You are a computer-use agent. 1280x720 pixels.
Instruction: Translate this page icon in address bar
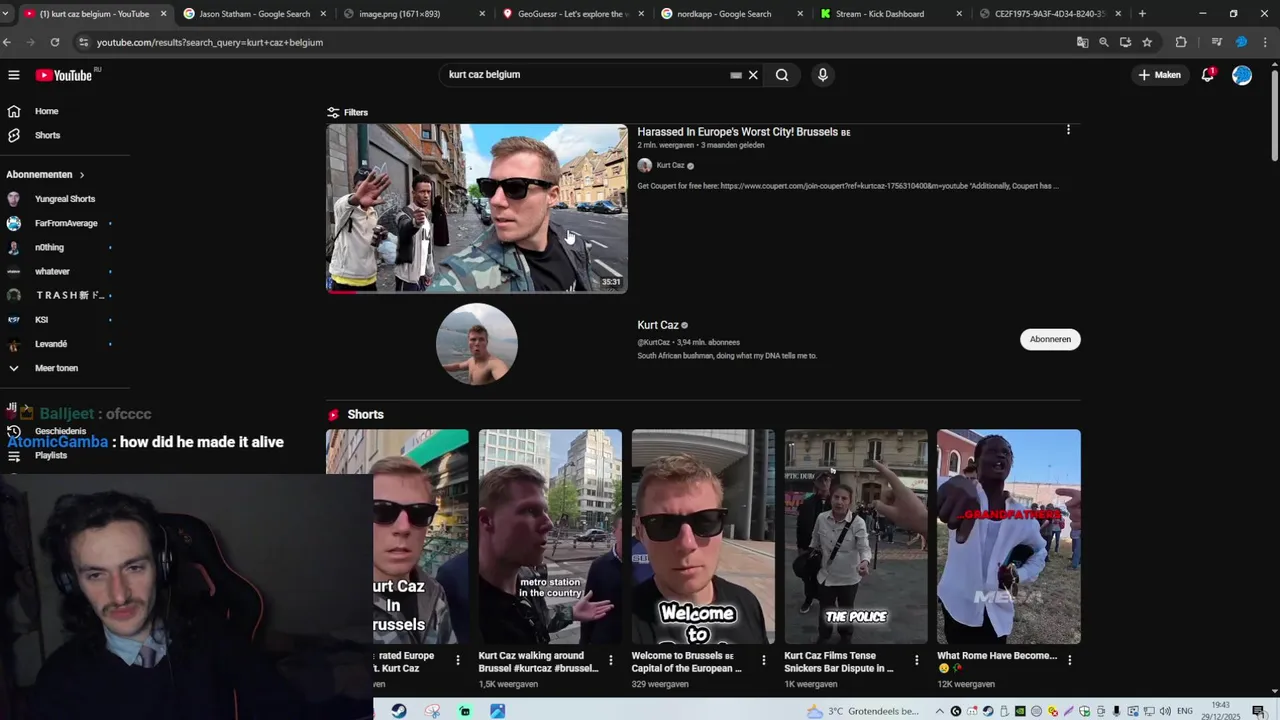coord(1082,42)
